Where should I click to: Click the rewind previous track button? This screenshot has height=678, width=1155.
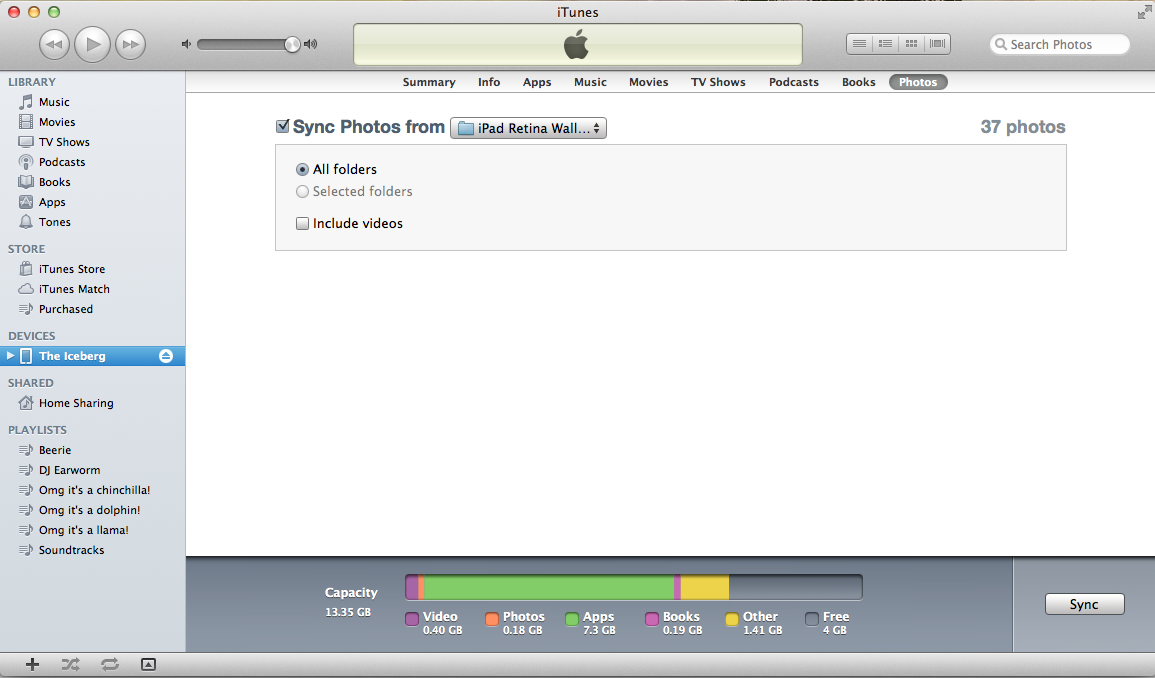[x=54, y=44]
